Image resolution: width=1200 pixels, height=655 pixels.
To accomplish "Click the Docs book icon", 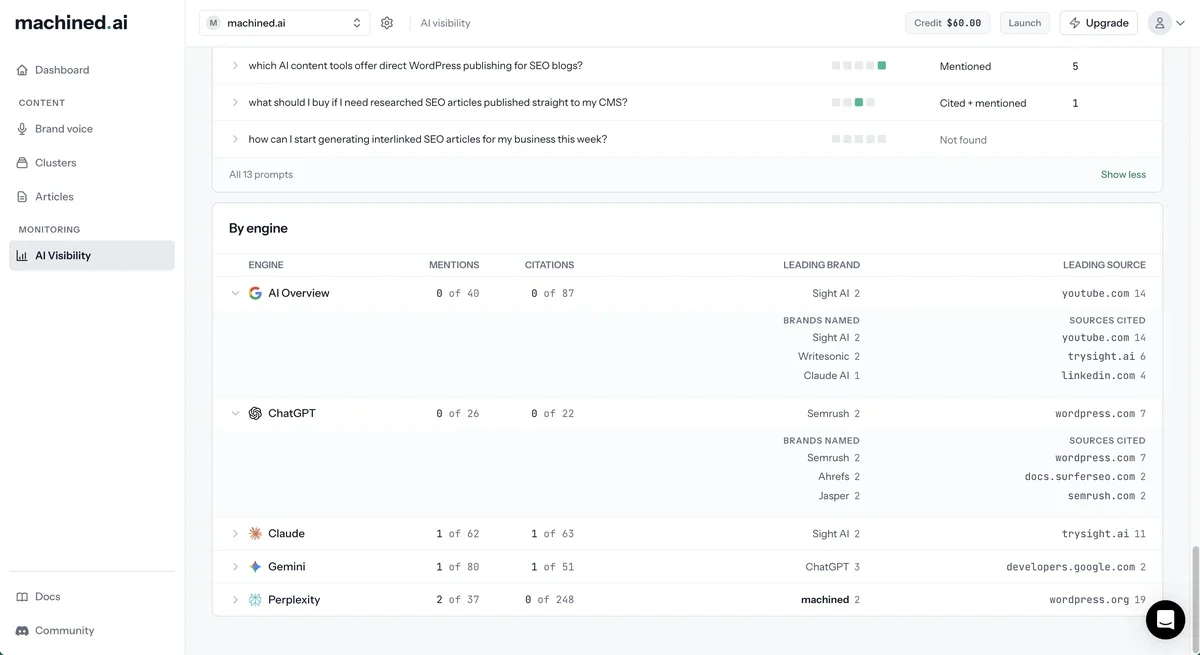I will point(22,597).
